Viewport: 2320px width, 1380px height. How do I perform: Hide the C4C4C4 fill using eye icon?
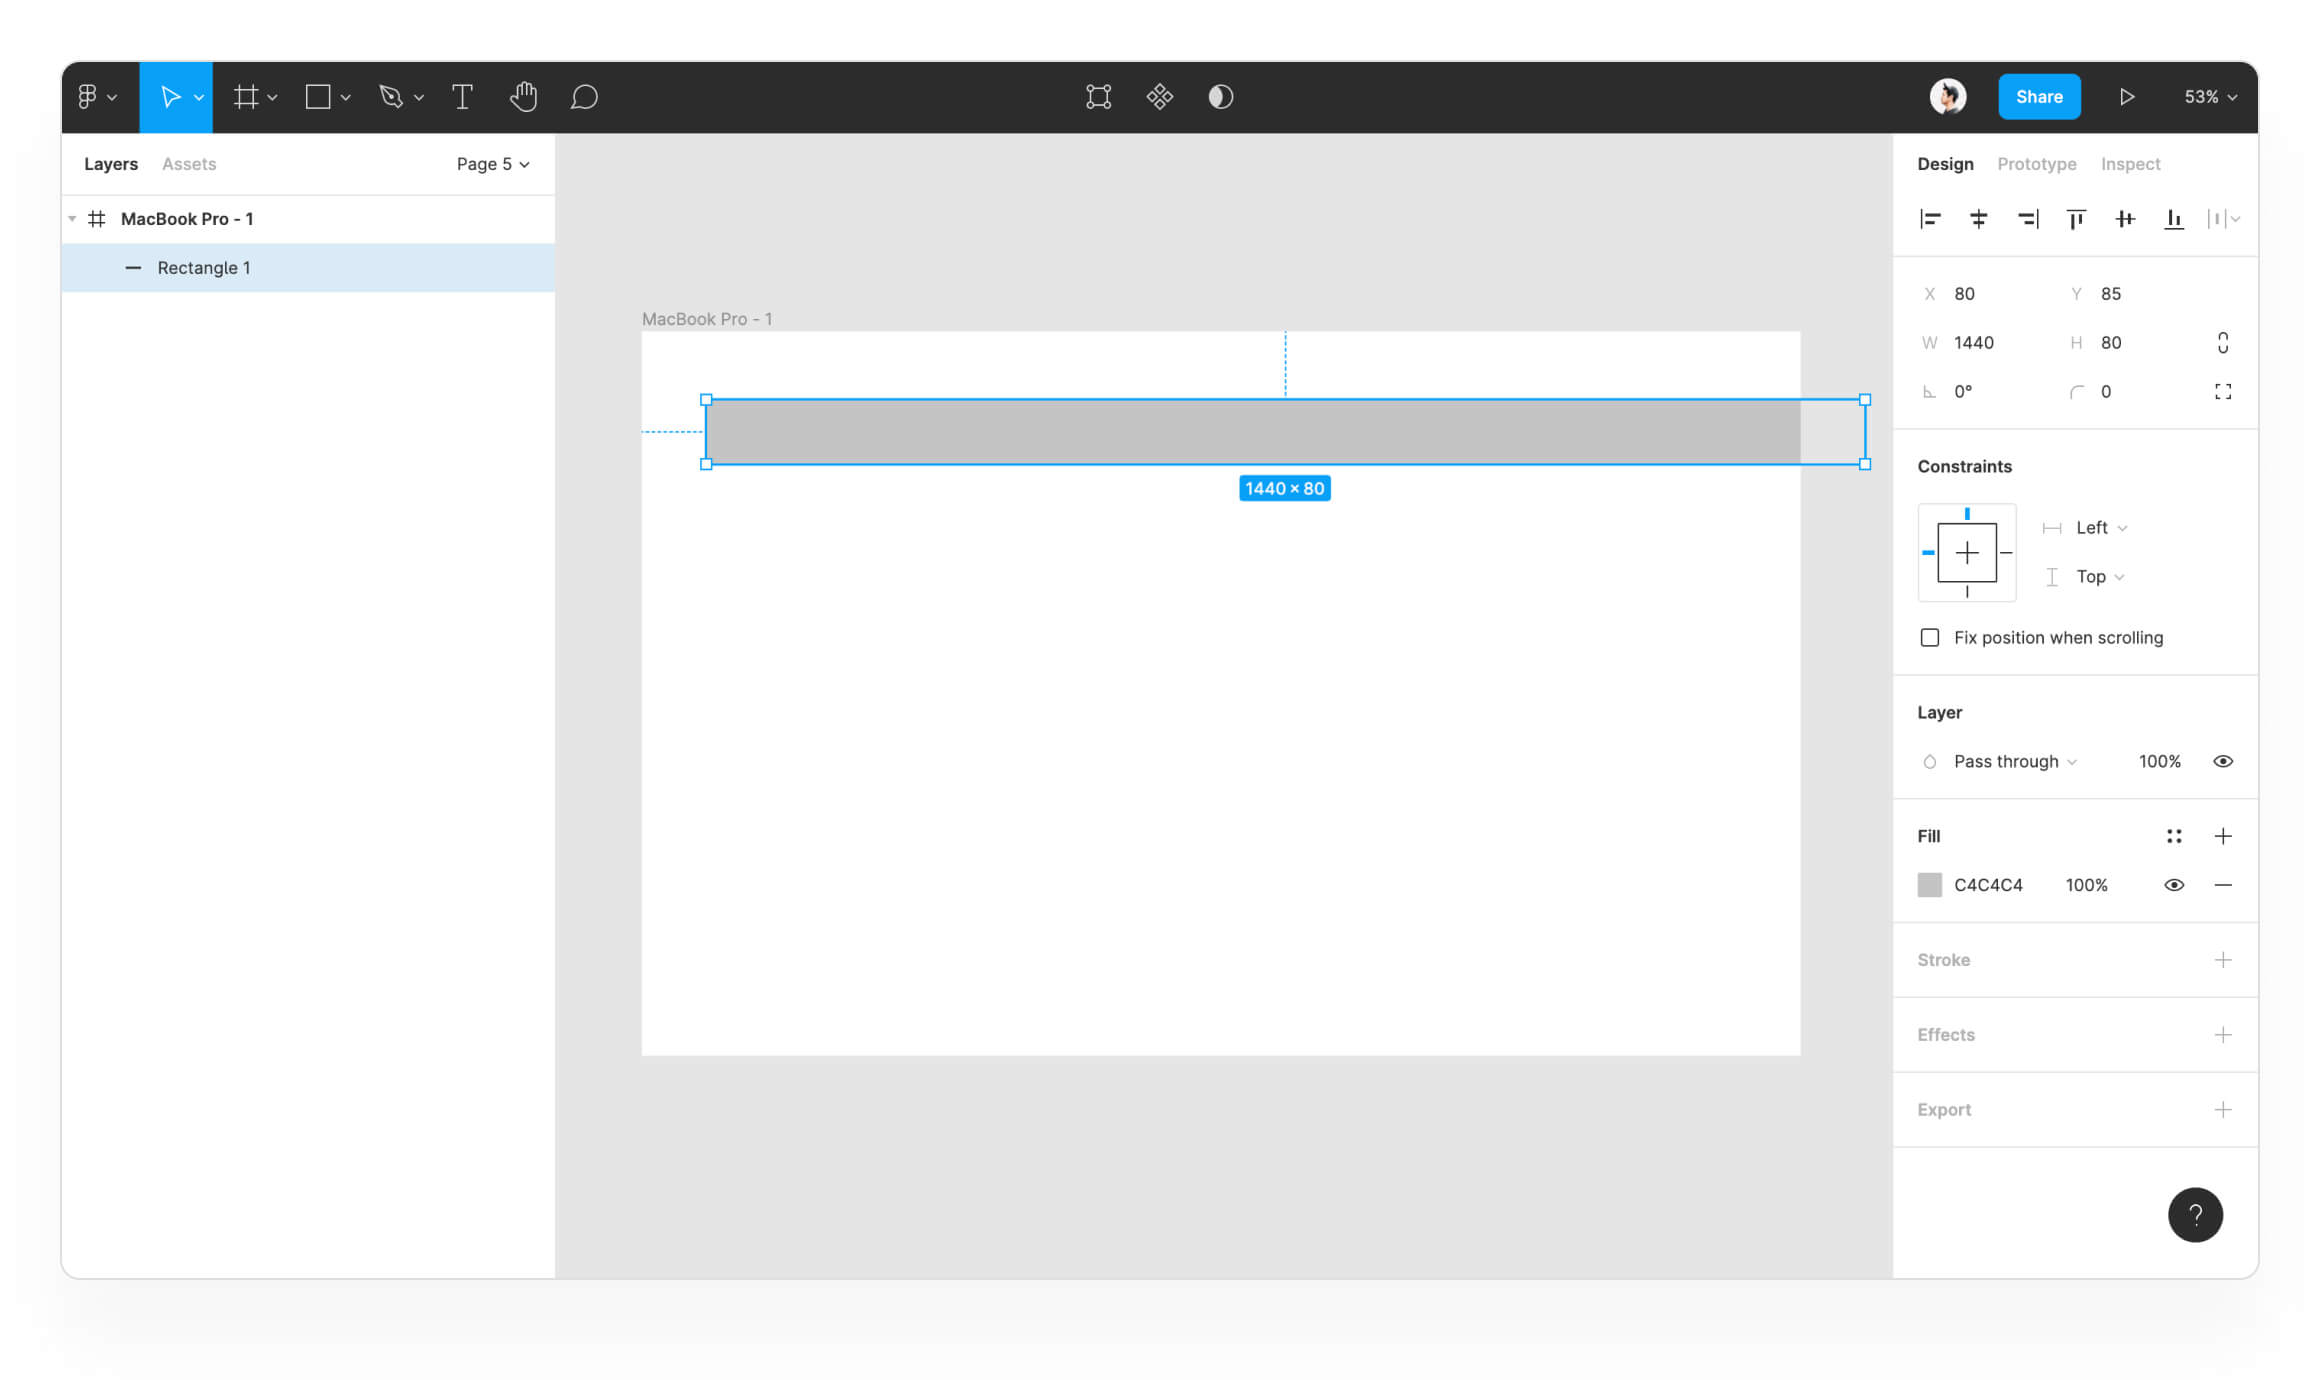pyautogui.click(x=2173, y=885)
